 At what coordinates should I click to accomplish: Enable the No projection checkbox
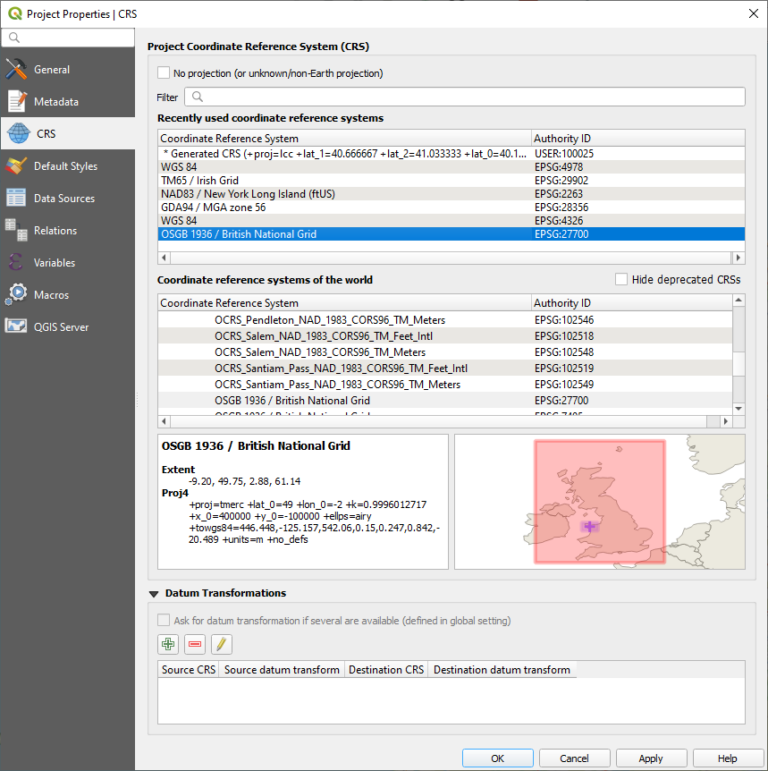click(x=164, y=73)
